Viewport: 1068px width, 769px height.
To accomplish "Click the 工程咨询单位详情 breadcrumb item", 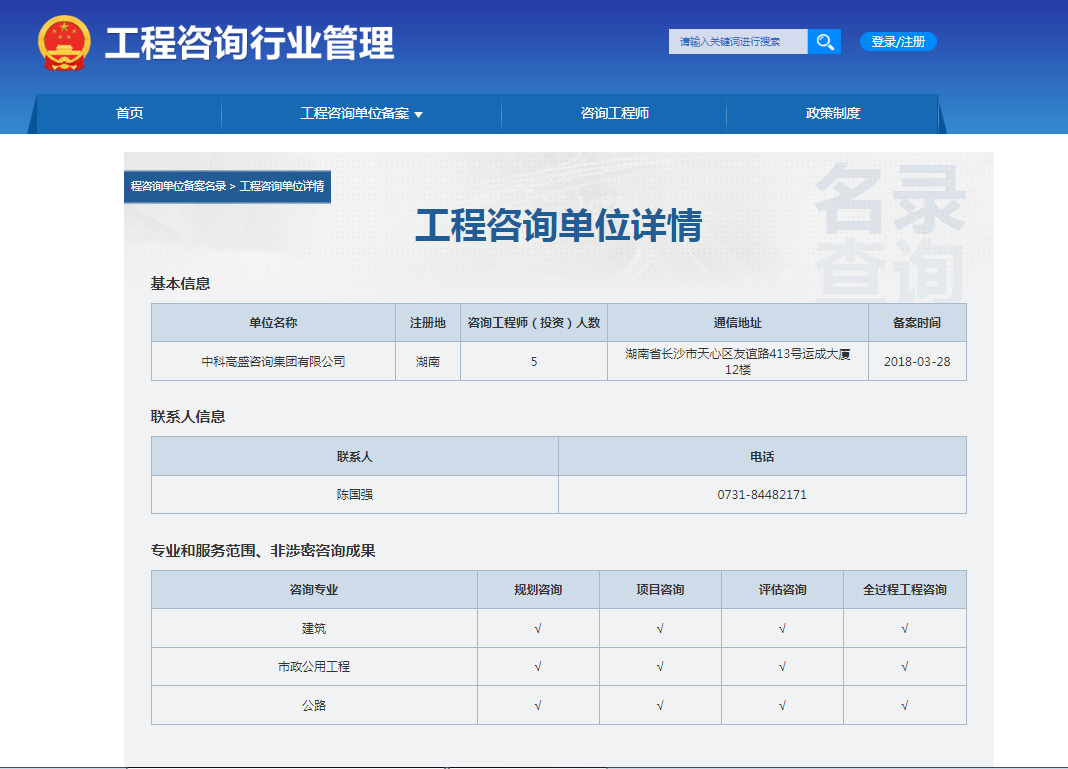I will click(282, 186).
